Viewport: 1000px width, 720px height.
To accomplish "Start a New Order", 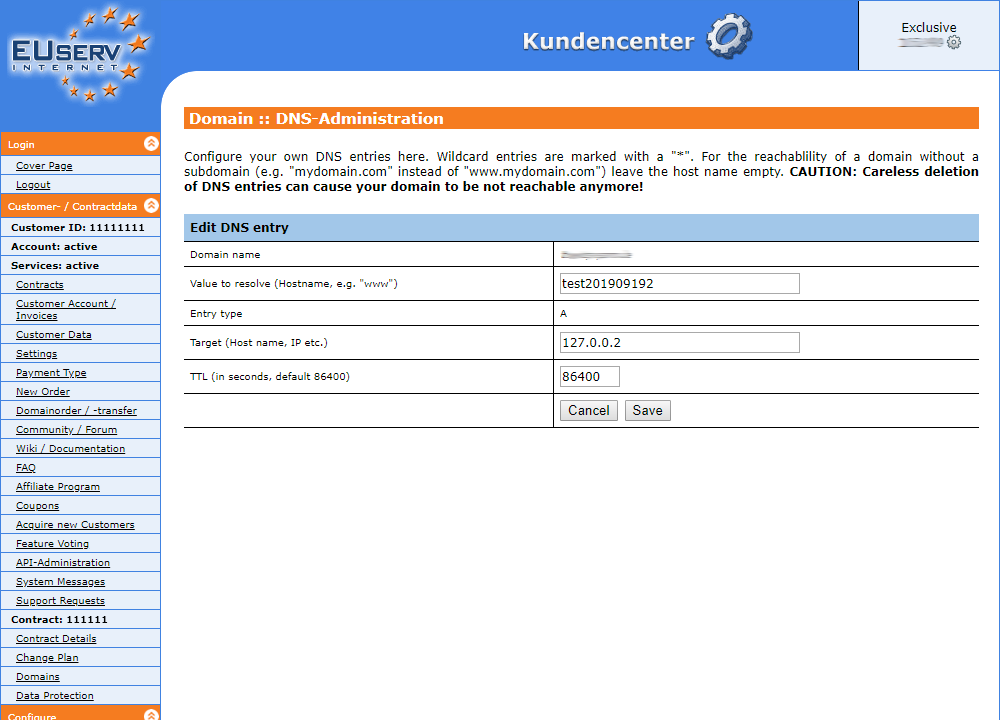I will [43, 392].
